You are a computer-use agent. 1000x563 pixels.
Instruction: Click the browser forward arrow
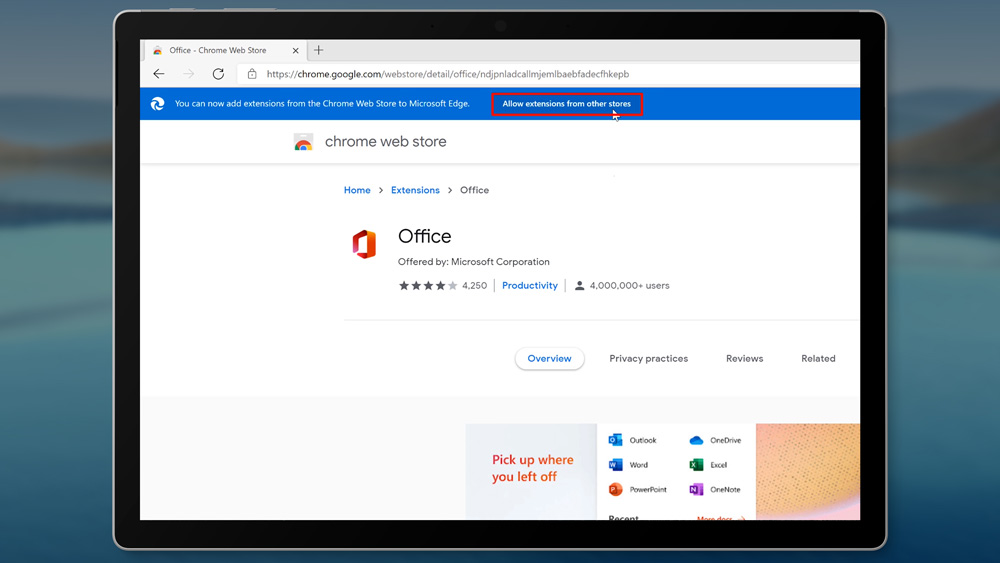point(189,74)
